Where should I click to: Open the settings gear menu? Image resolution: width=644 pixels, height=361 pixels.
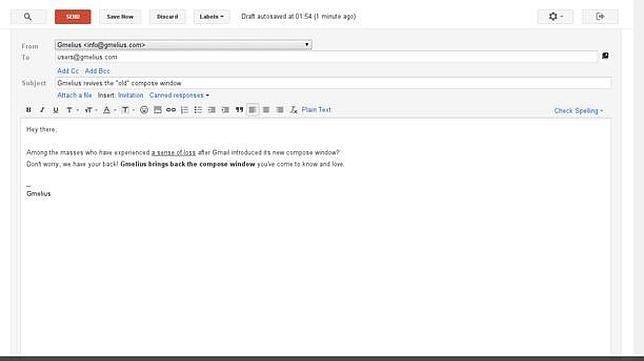(555, 17)
